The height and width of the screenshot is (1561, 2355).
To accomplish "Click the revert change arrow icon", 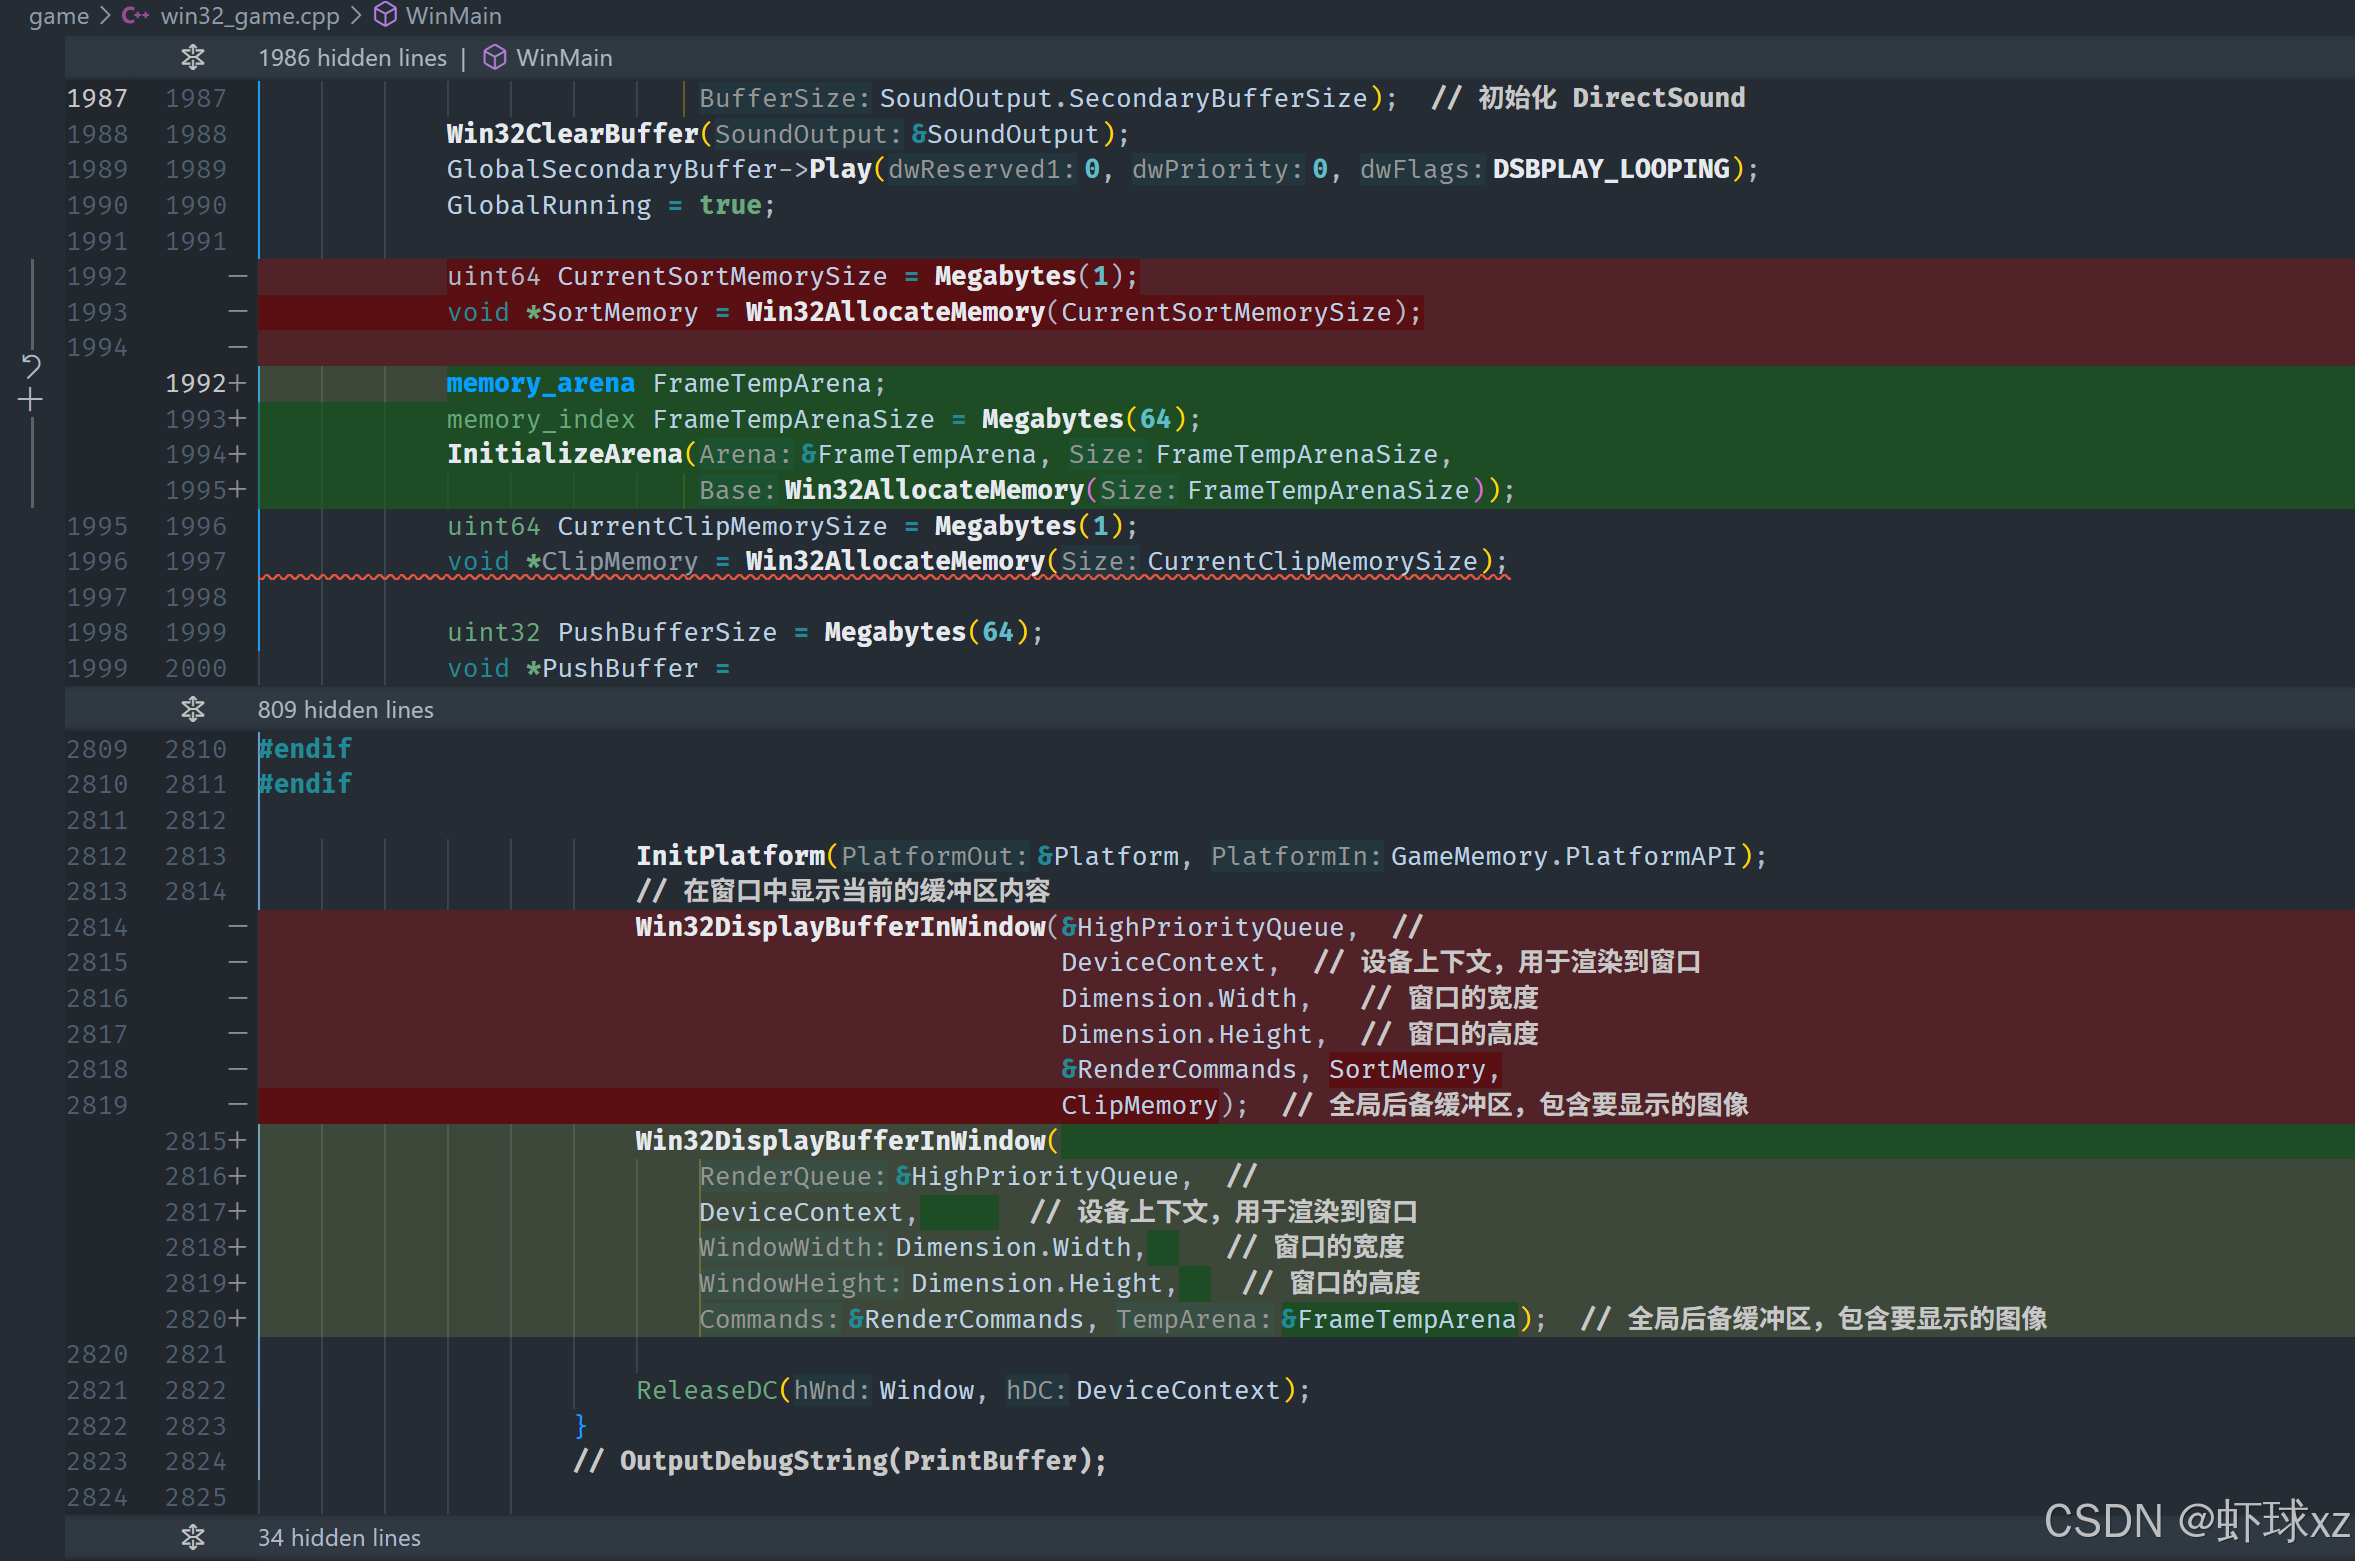I will [31, 366].
